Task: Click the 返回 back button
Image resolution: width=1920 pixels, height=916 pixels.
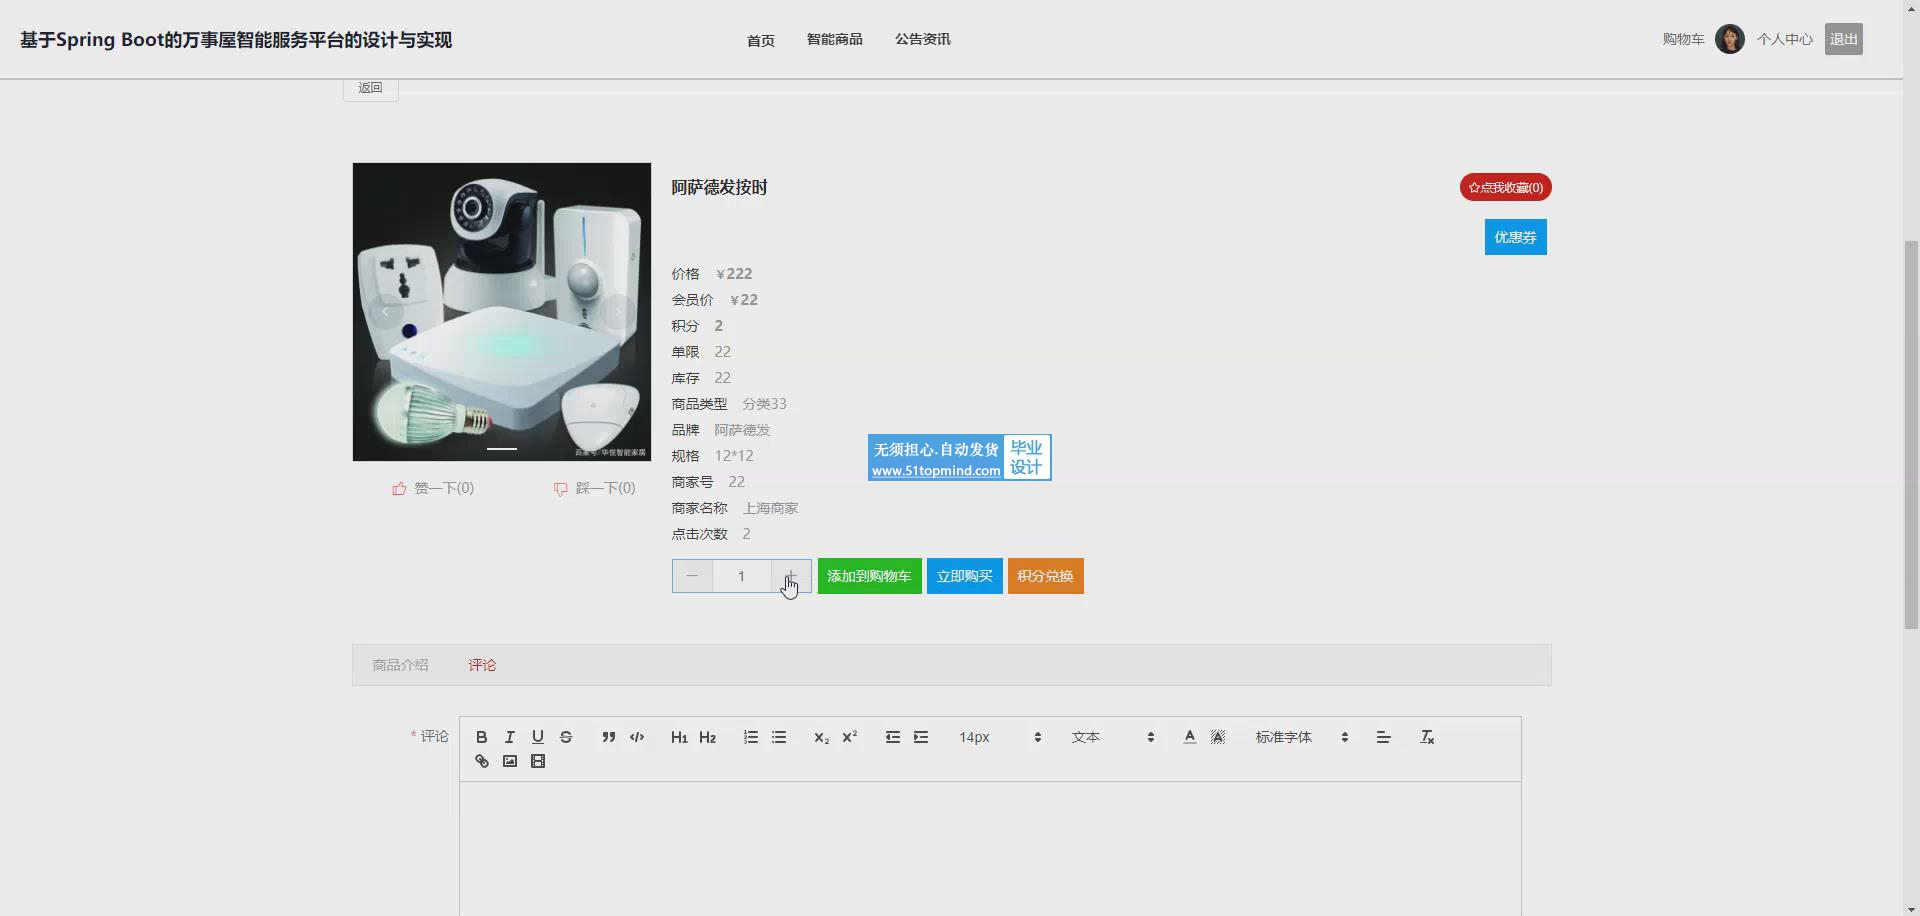Action: point(371,88)
